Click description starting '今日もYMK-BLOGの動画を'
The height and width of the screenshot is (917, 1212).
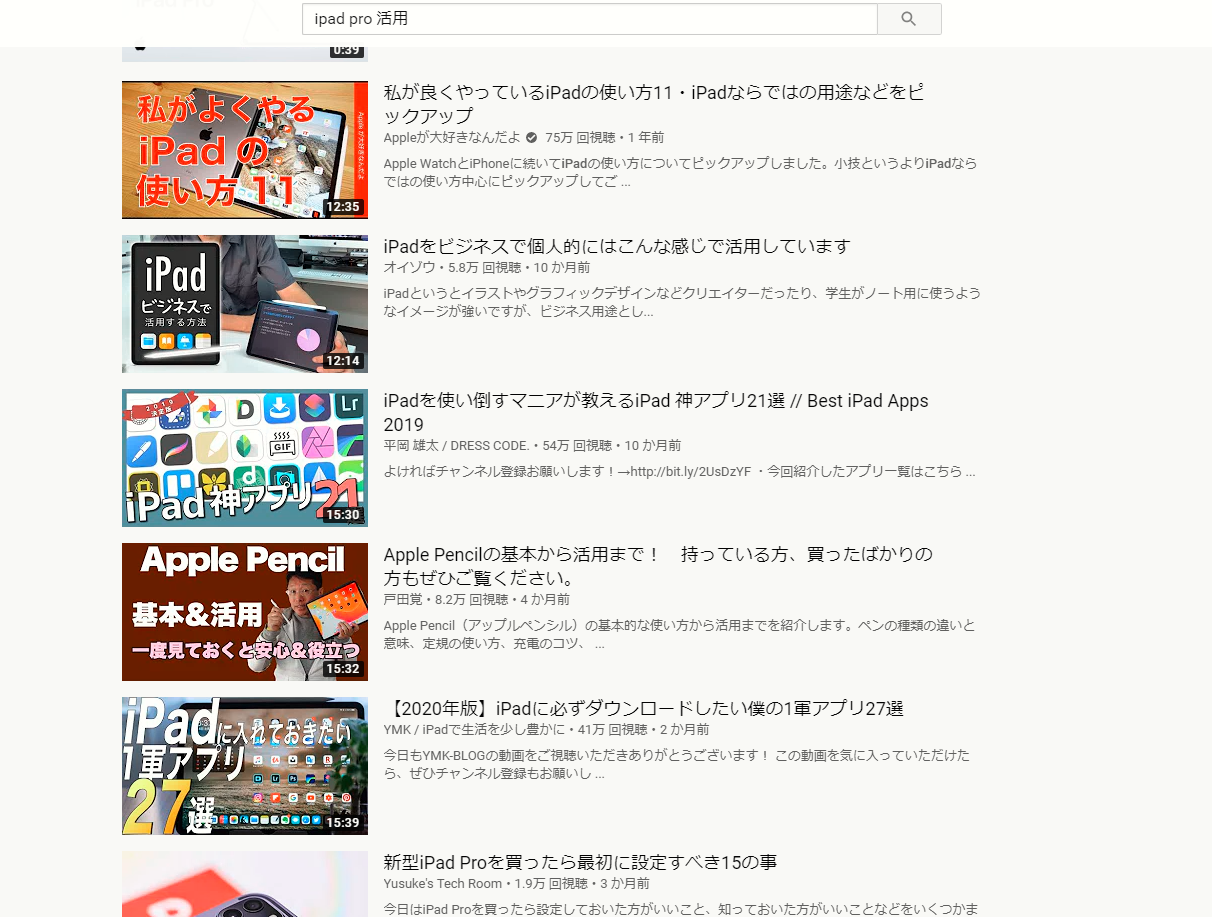(x=677, y=764)
